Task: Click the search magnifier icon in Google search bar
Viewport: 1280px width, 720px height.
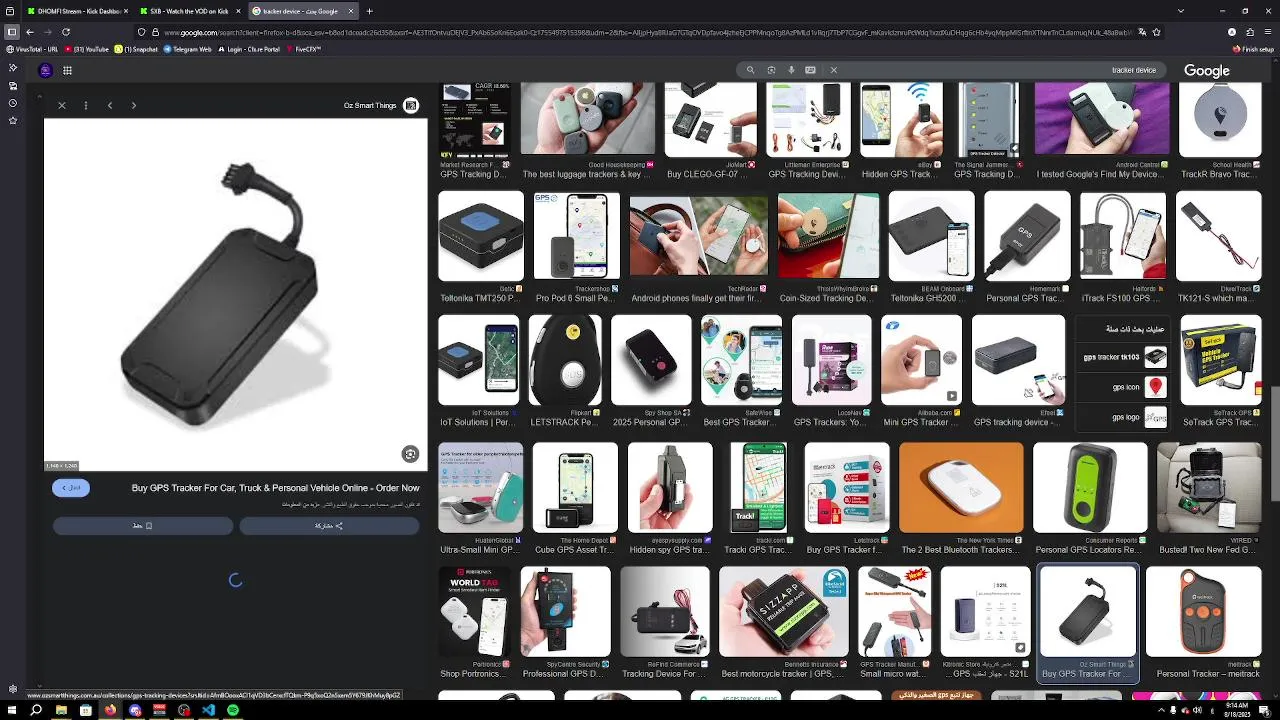Action: (751, 70)
